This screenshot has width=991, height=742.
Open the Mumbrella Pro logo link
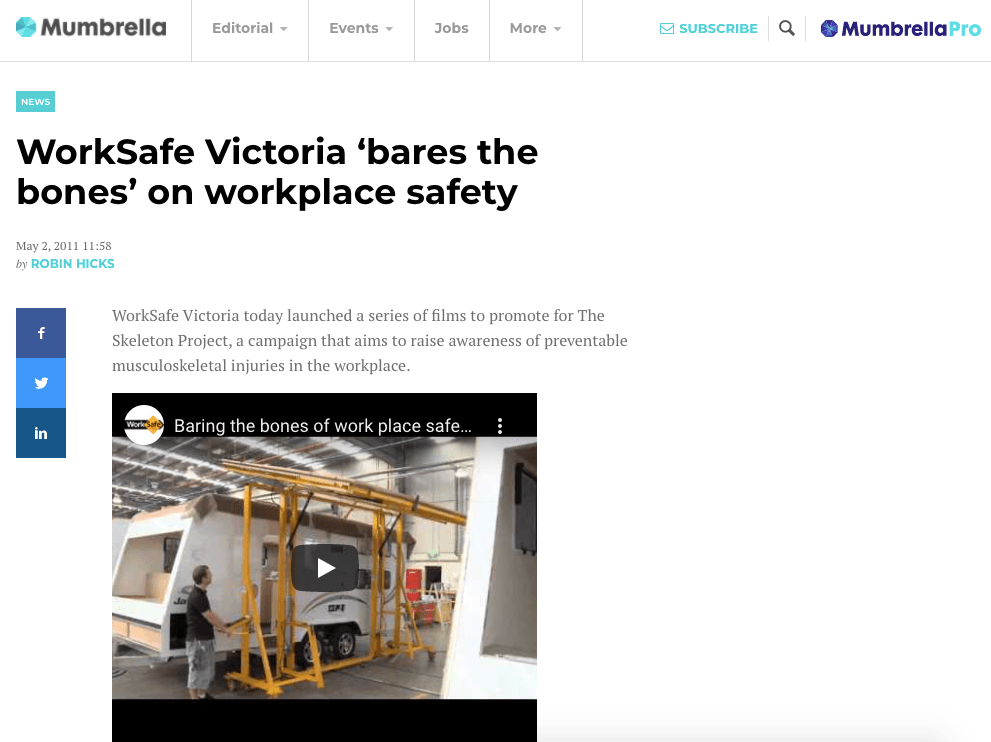click(900, 29)
